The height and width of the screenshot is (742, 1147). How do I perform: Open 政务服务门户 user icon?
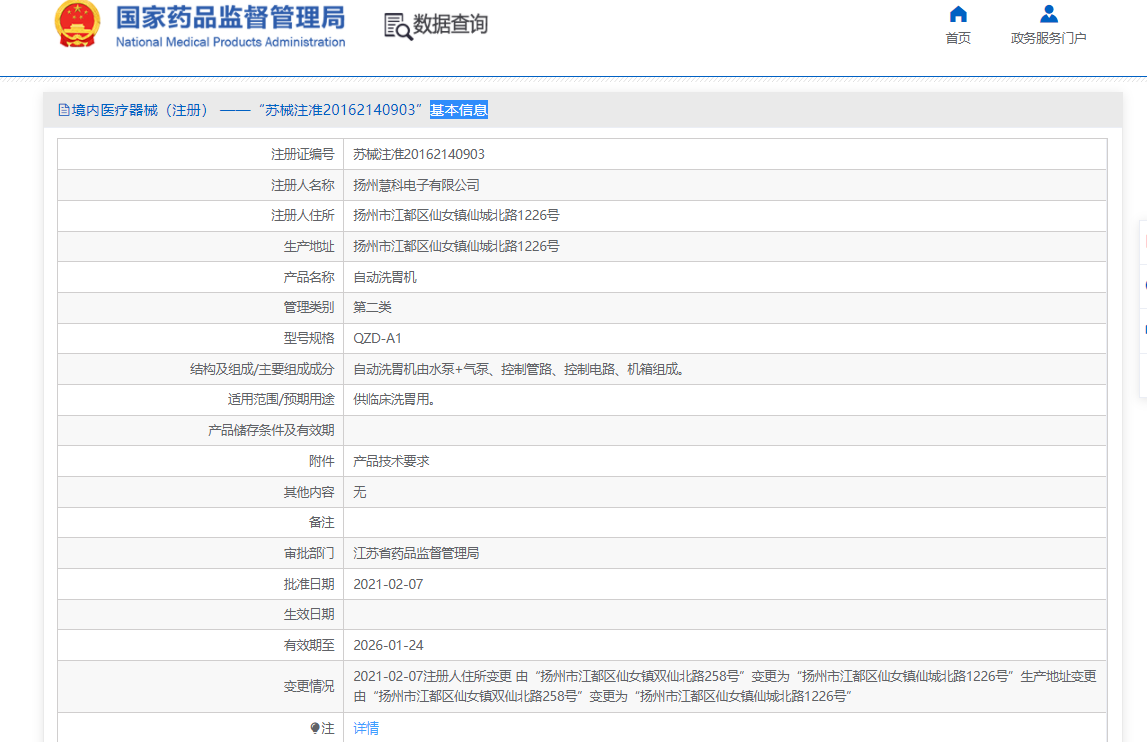(x=1048, y=14)
